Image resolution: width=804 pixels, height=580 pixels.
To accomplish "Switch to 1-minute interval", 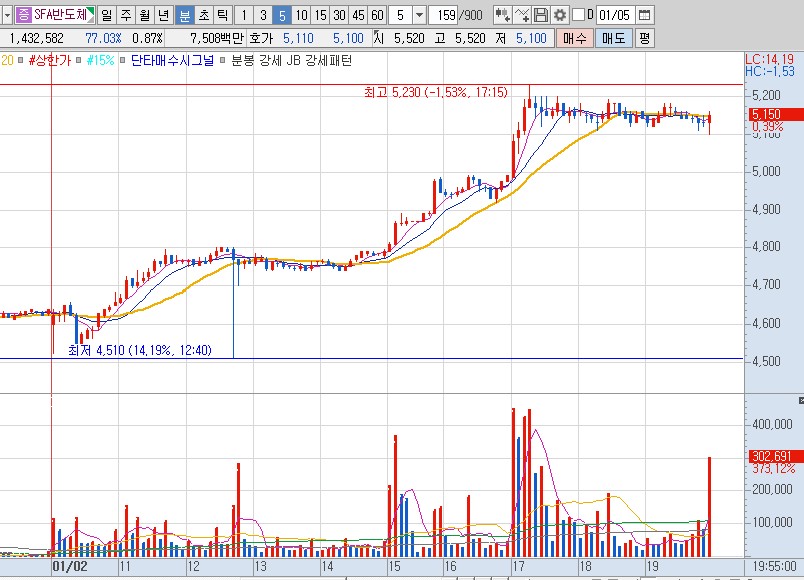I will (x=244, y=15).
